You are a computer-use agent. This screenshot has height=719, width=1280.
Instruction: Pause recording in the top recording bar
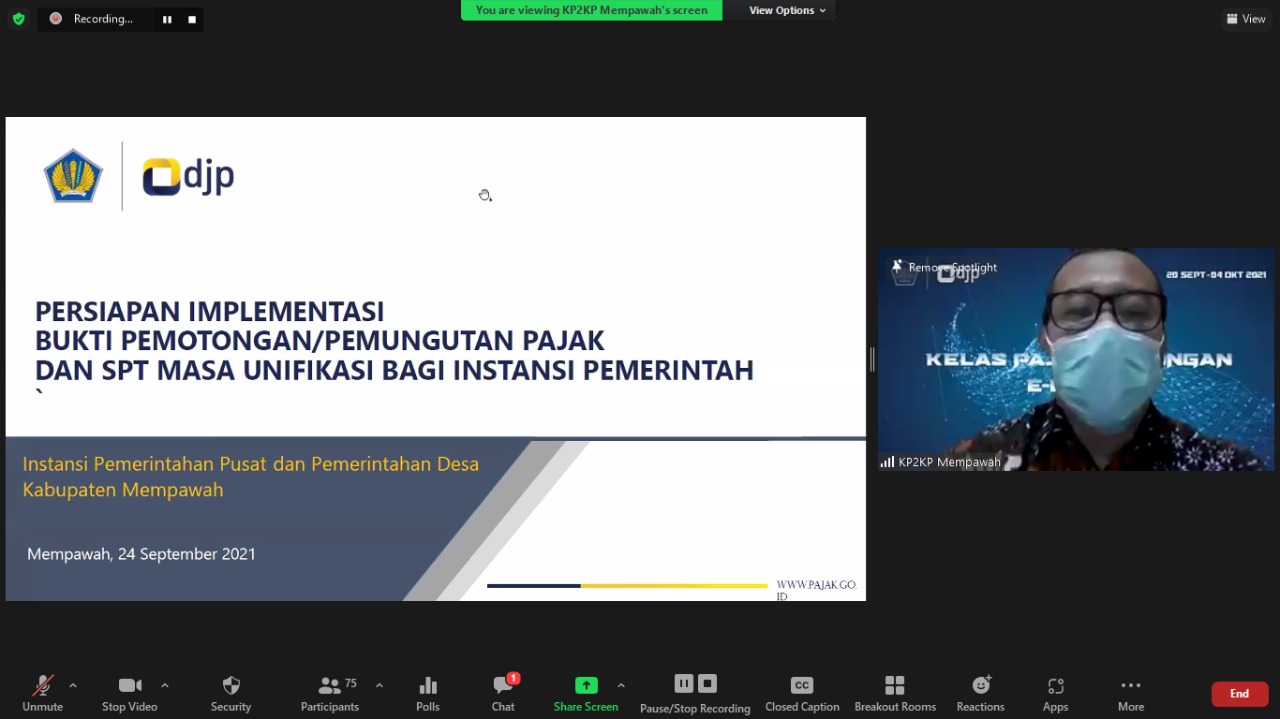click(167, 19)
